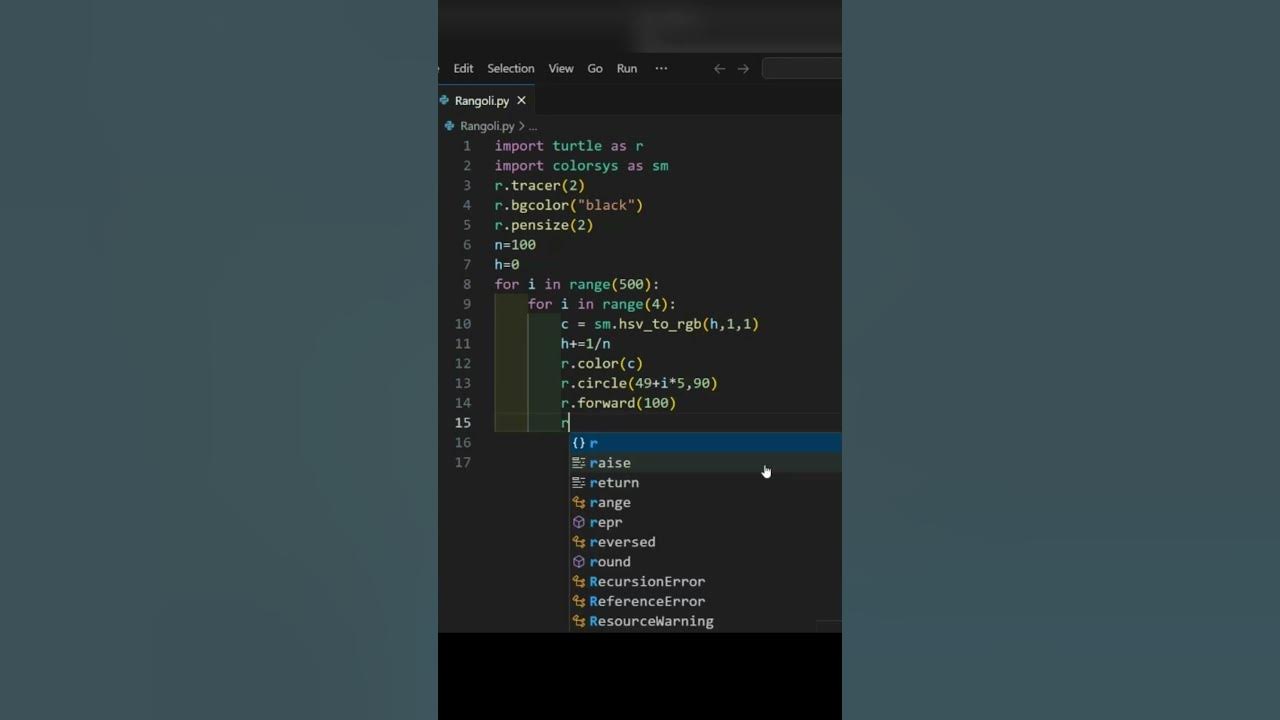Click the 'r.tracer(2)' code line
Image resolution: width=1280 pixels, height=720 pixels.
[540, 186]
